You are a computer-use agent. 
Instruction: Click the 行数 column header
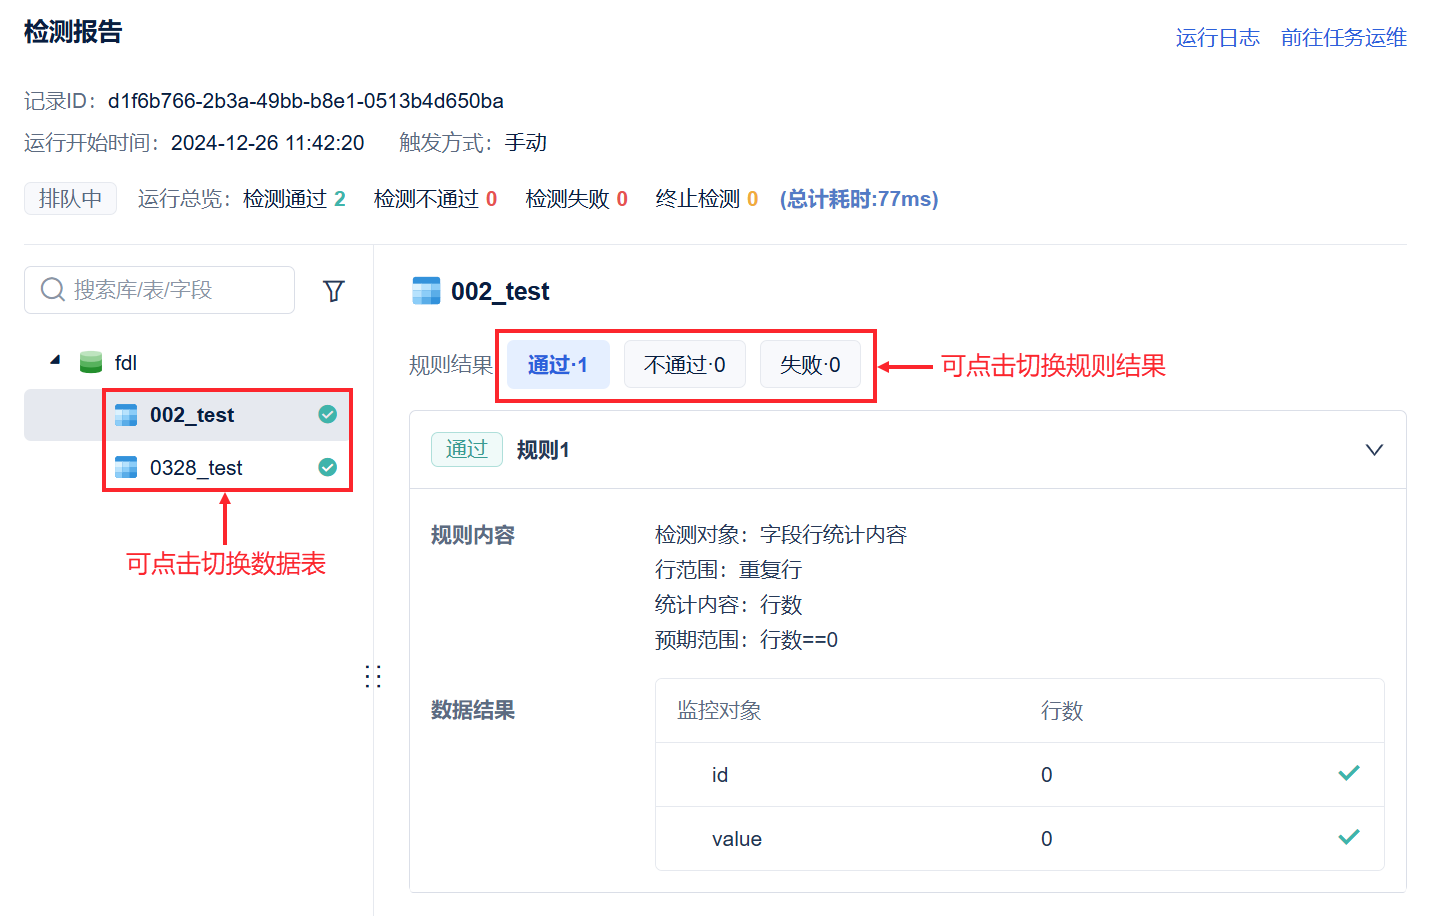click(1062, 711)
